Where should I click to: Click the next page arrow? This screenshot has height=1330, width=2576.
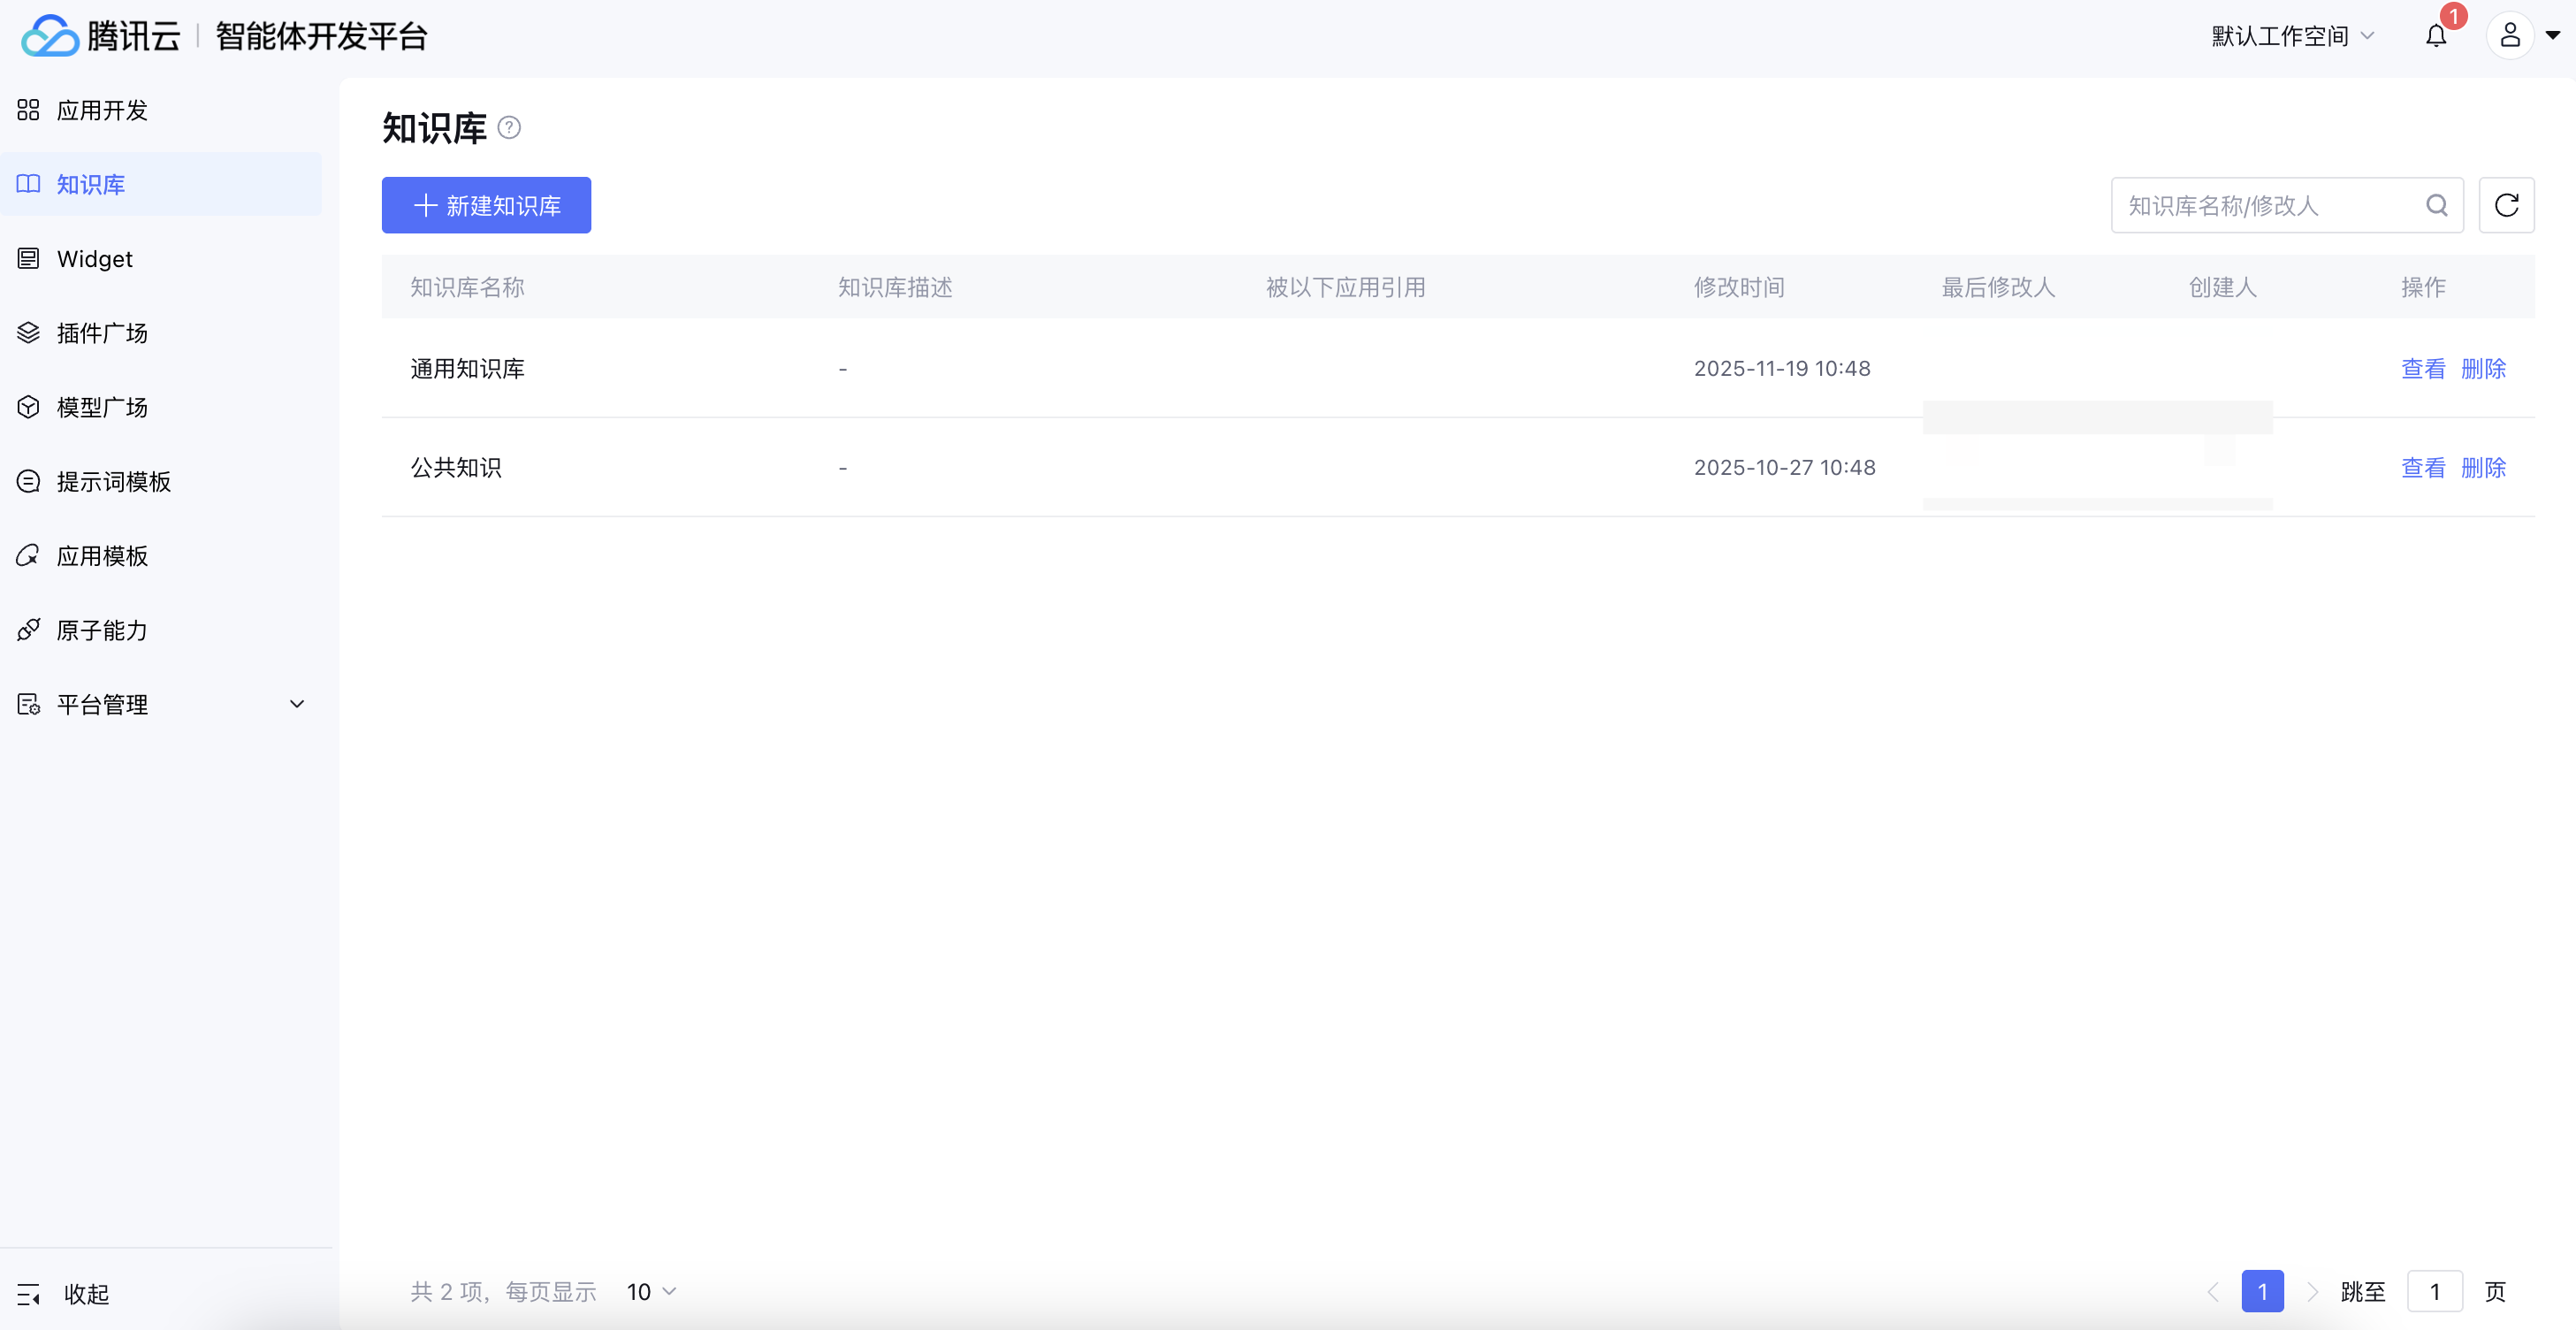(x=2311, y=1291)
